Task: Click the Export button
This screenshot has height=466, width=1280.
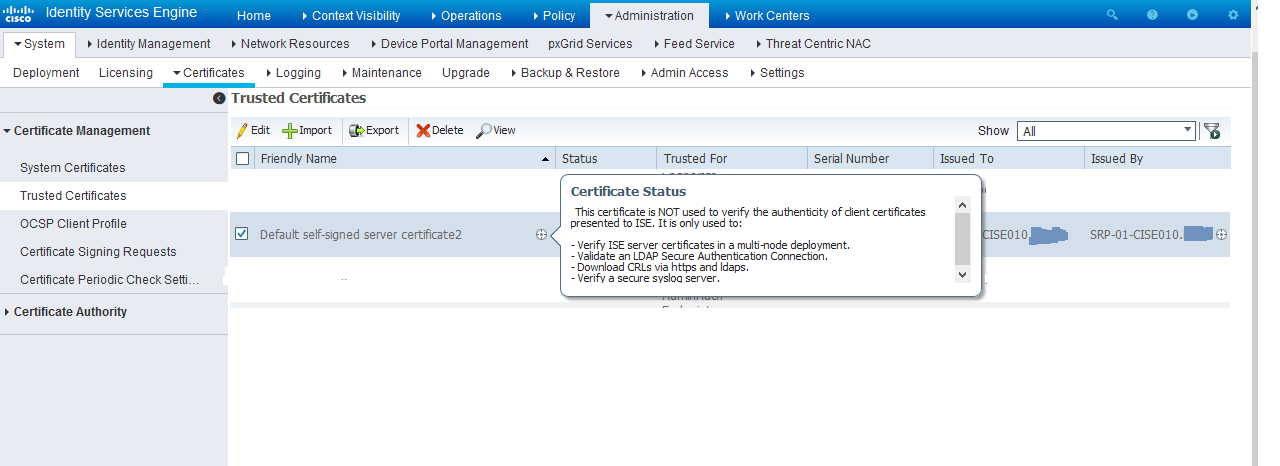Action: point(374,130)
